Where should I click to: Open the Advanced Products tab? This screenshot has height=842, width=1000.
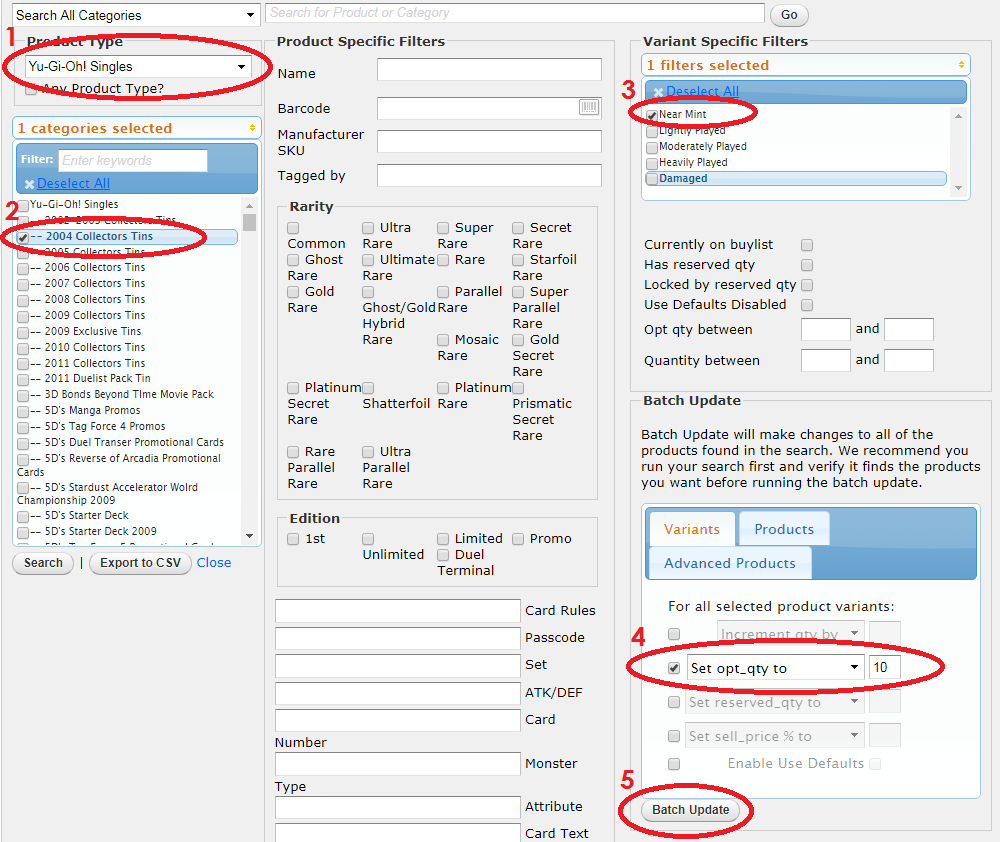pyautogui.click(x=730, y=563)
